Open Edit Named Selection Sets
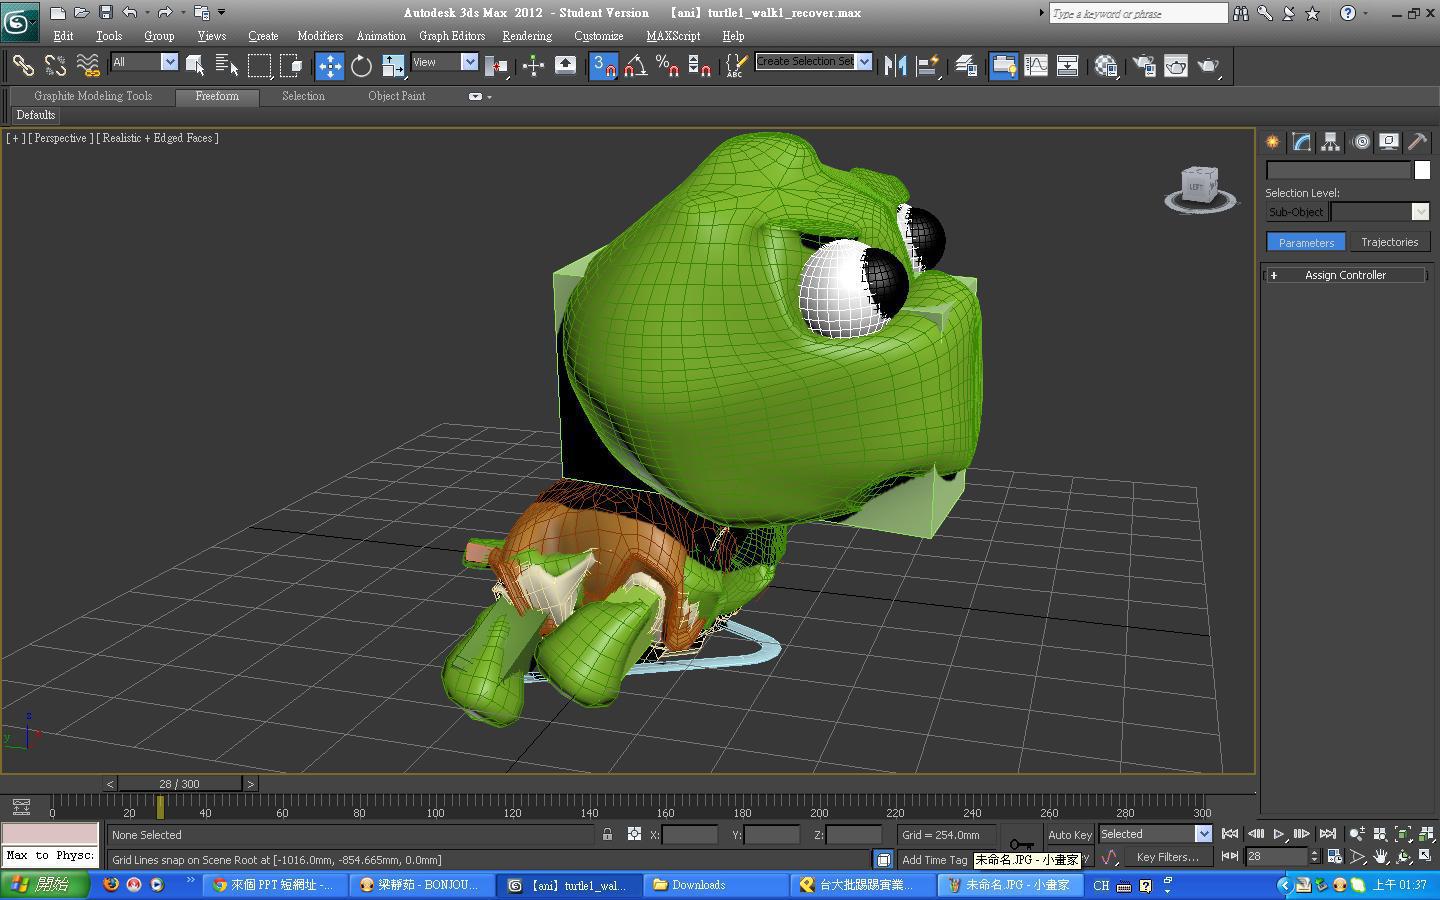1440x900 pixels. pos(735,66)
